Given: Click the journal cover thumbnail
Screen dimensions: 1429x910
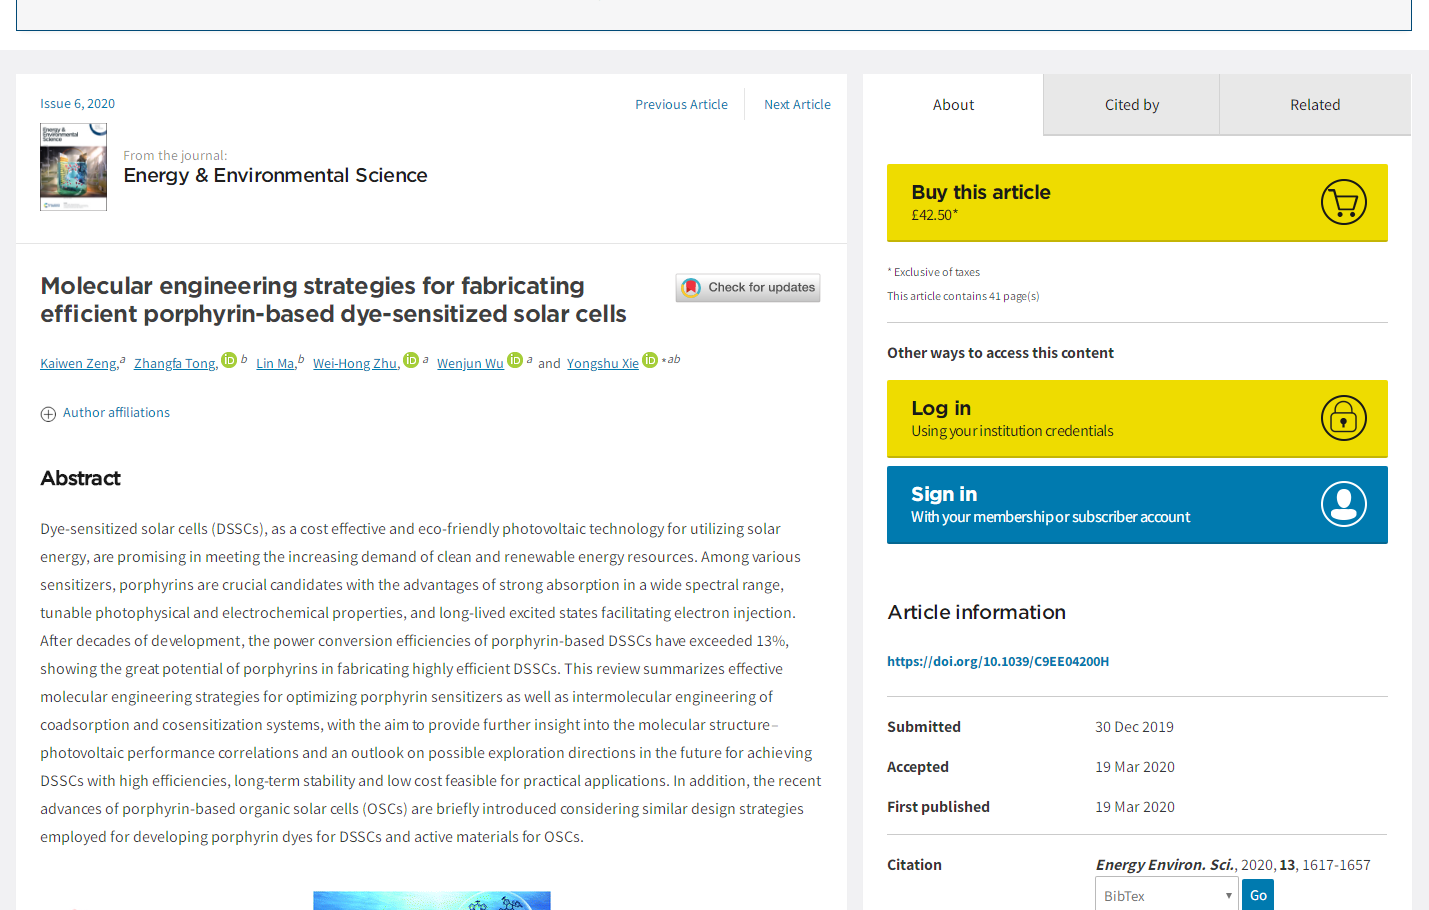Looking at the screenshot, I should (x=73, y=167).
